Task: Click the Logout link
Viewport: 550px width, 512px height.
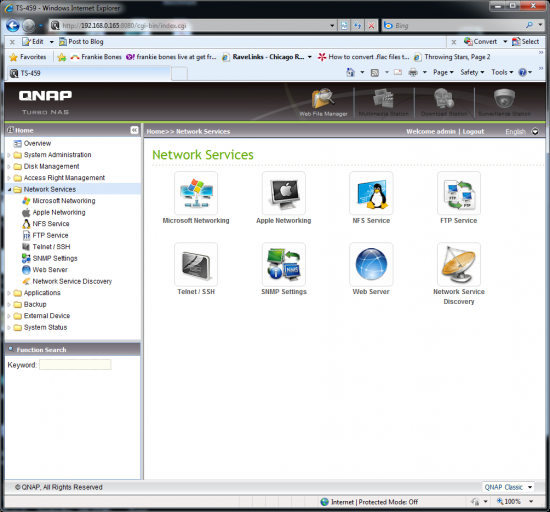Action: coord(473,132)
